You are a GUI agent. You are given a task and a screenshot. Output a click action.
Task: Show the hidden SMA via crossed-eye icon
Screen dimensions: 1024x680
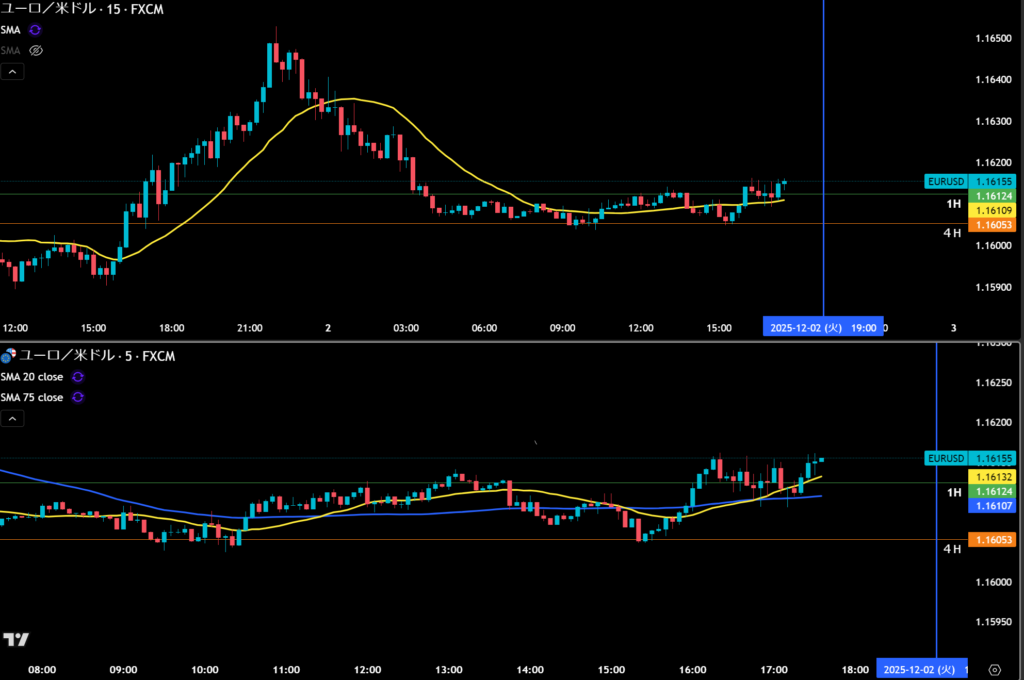[x=35, y=50]
